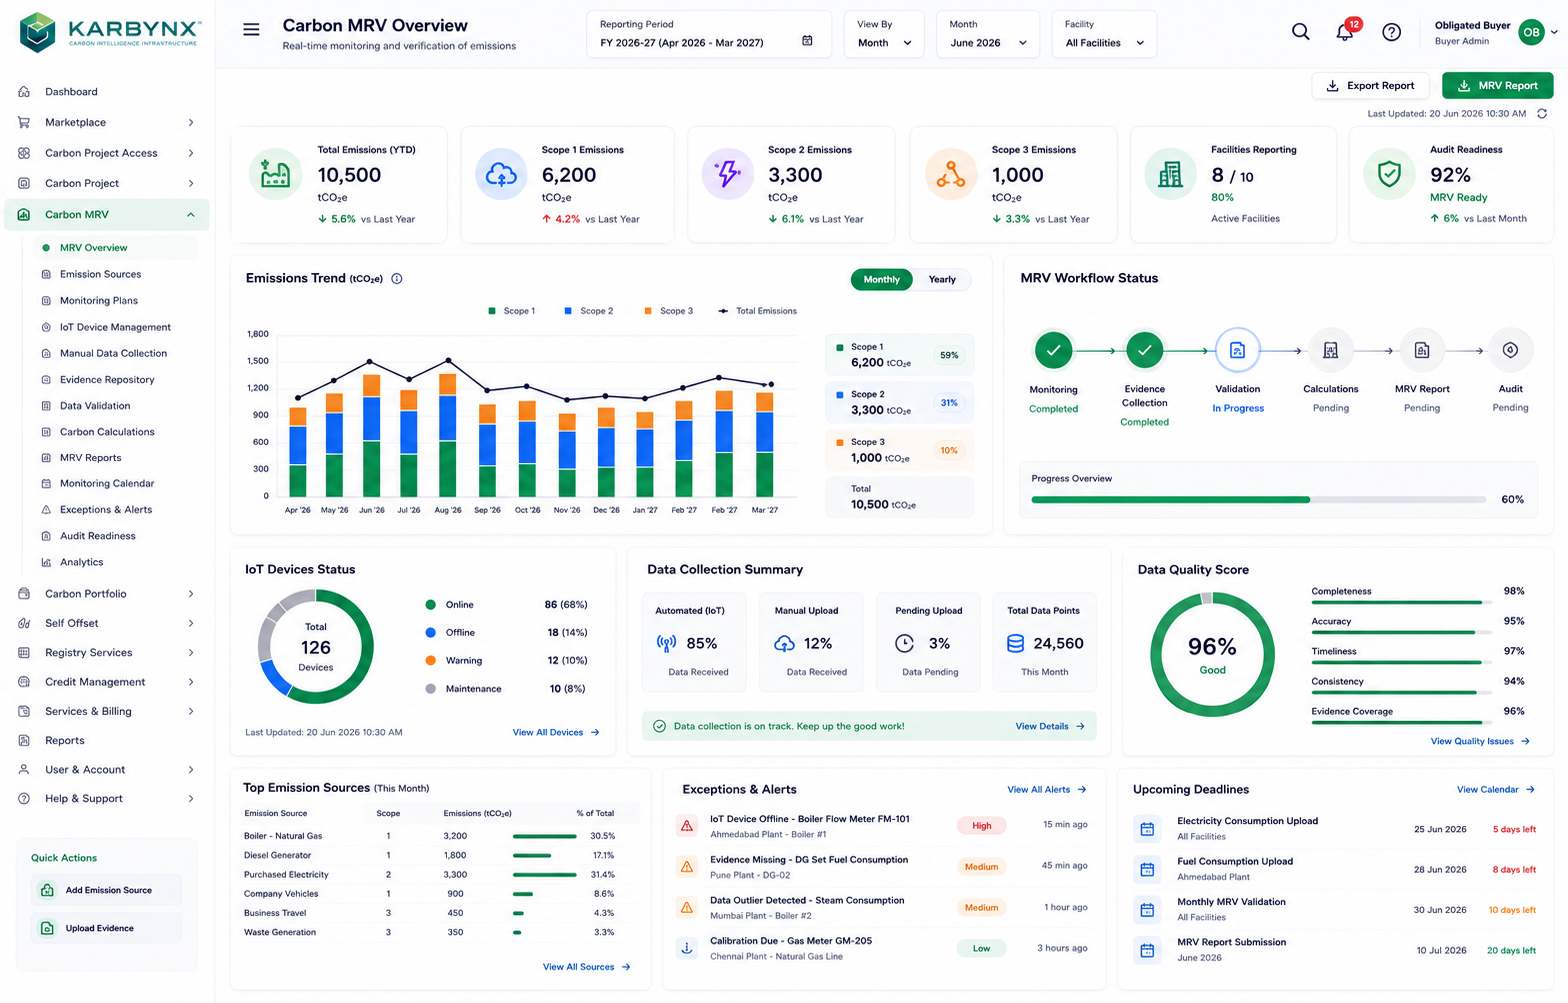This screenshot has width=1568, height=1003.
Task: Click the 96% Data Quality Score gauge
Action: (x=1212, y=654)
